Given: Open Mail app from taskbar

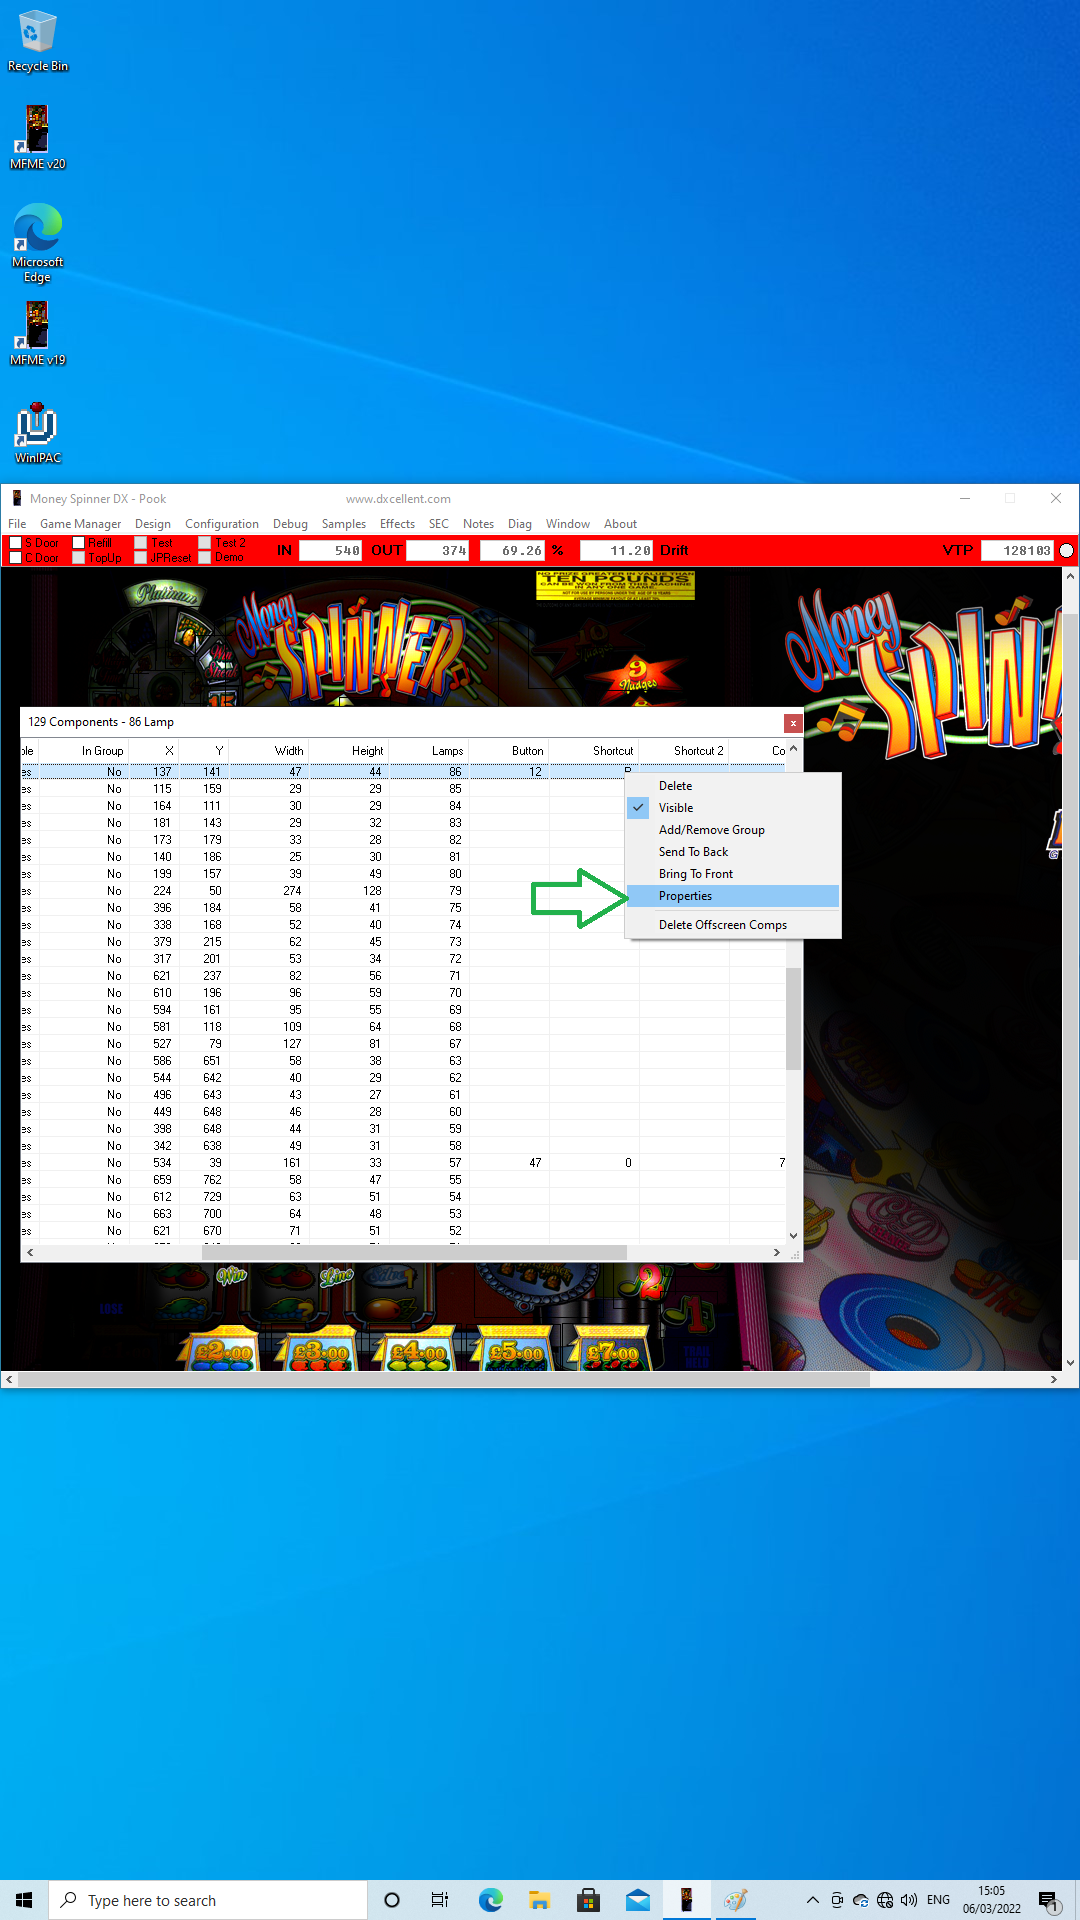Looking at the screenshot, I should tap(637, 1900).
